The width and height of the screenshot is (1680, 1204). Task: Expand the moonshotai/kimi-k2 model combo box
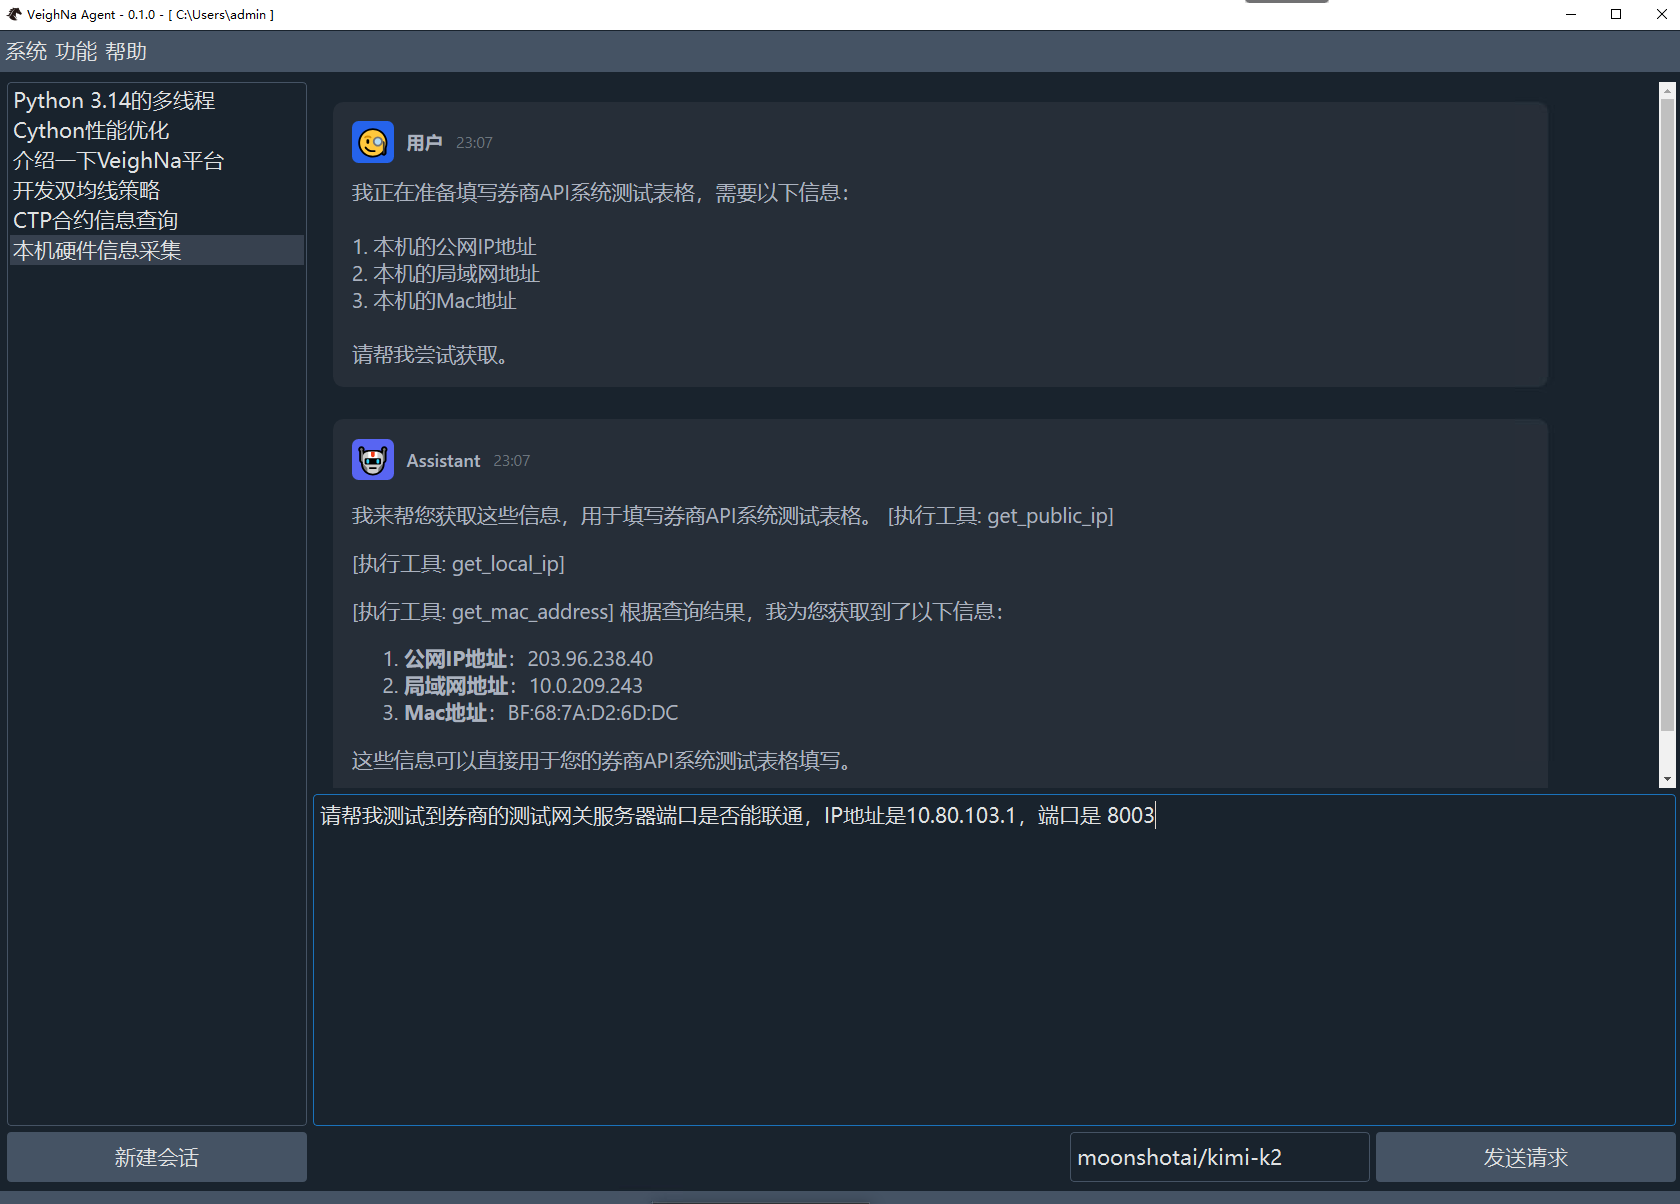[x=1219, y=1157]
